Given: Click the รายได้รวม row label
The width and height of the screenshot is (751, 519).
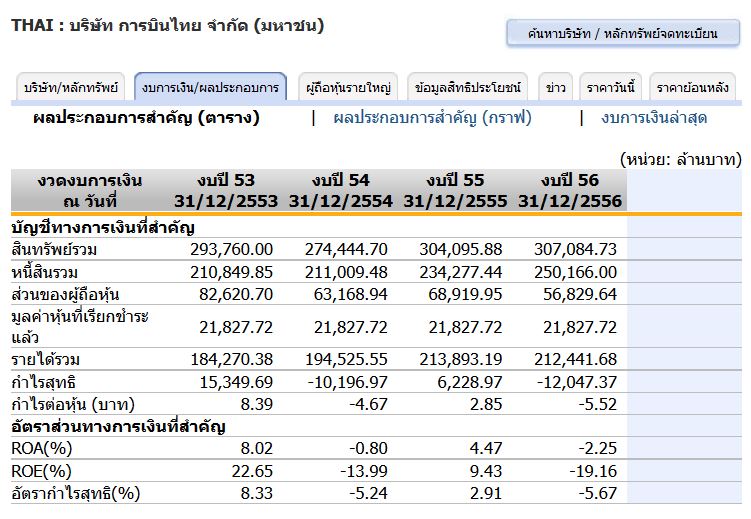Looking at the screenshot, I should (46, 359).
